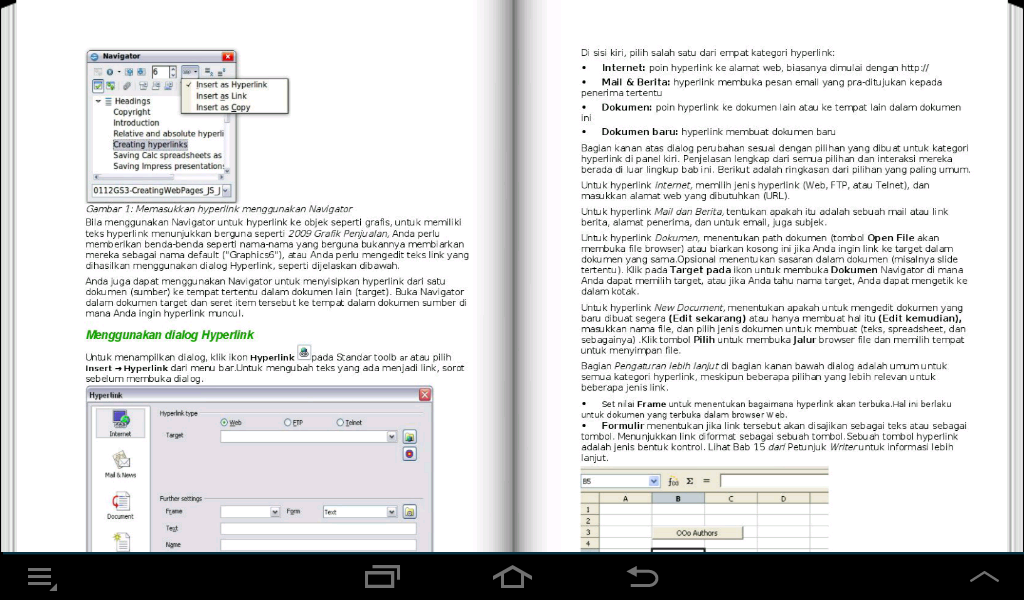Open the Android recent apps view

(x=382, y=577)
